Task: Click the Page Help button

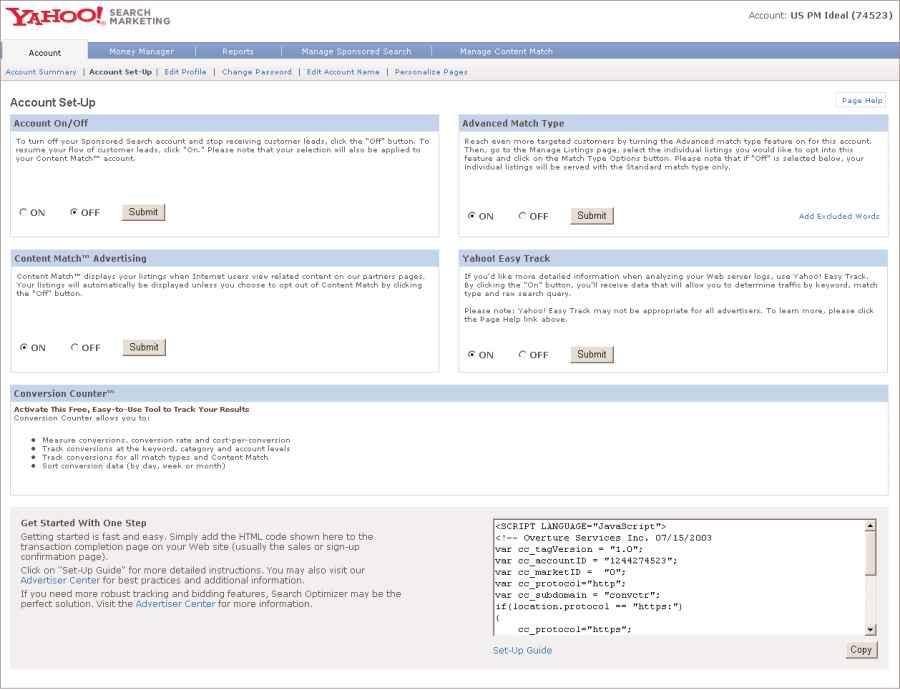Action: coord(860,101)
